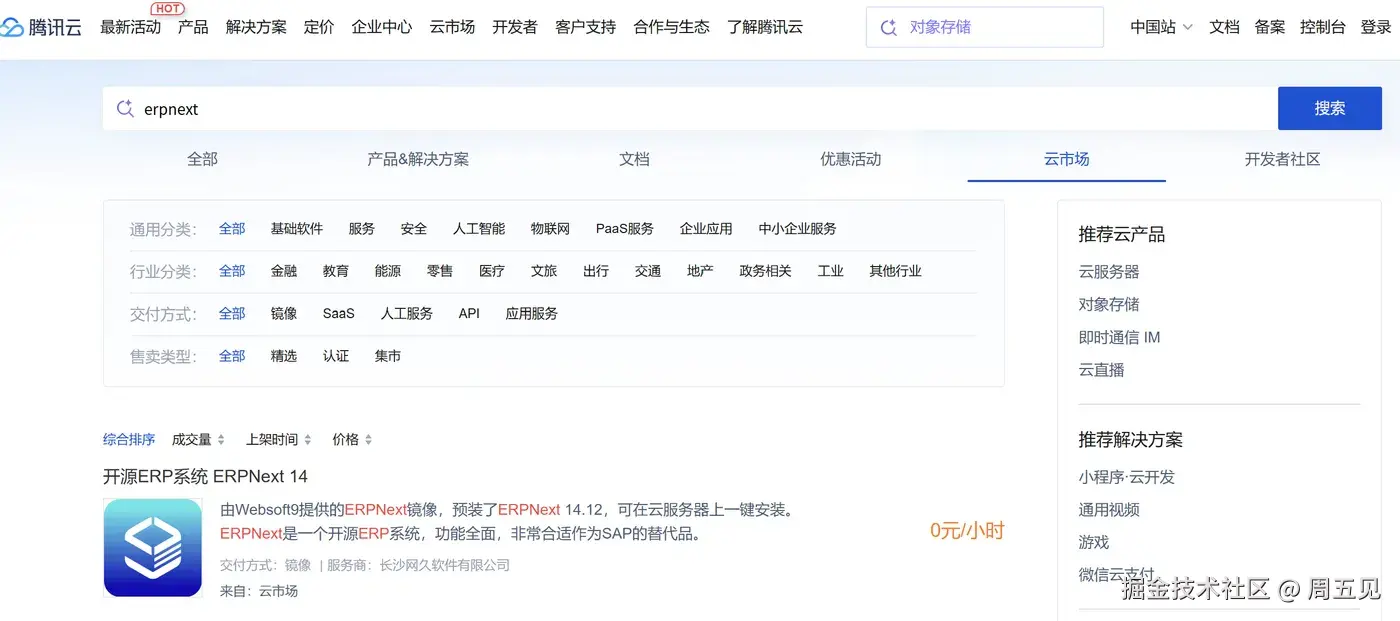Filter 行业分类 by 其他行业
1400x621 pixels.
coord(896,271)
